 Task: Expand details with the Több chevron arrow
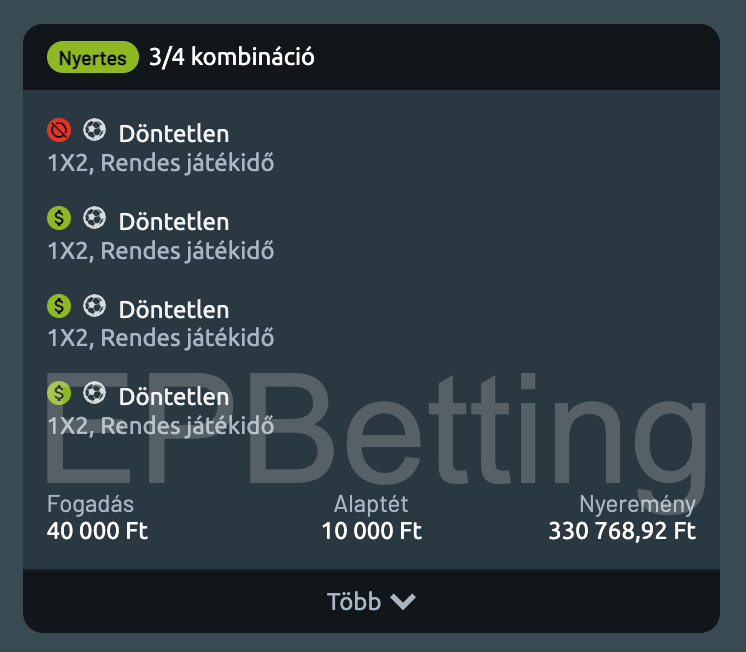pos(403,602)
